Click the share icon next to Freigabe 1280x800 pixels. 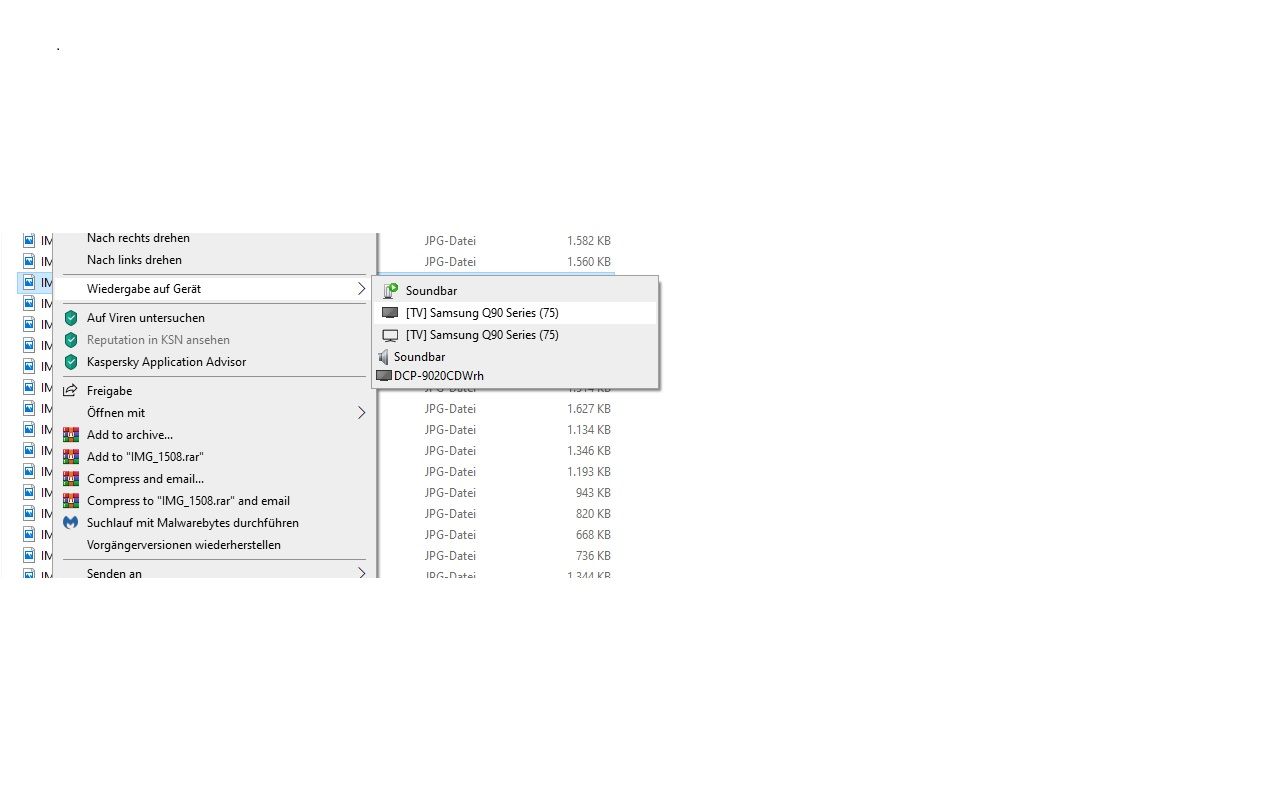(x=71, y=391)
